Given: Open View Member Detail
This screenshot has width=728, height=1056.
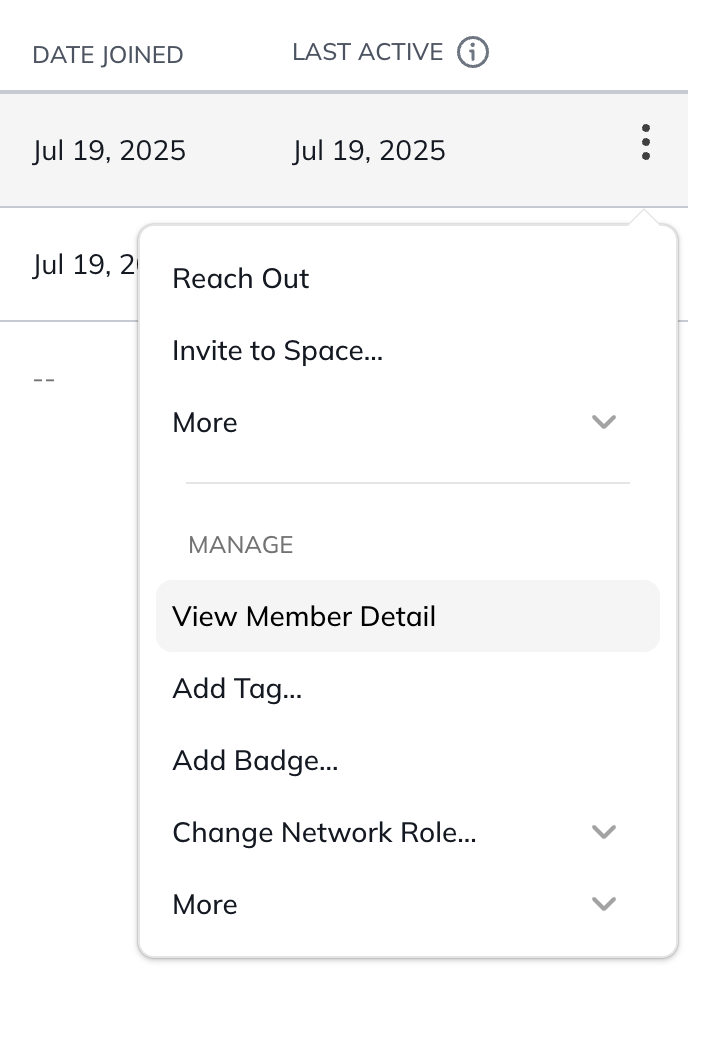Looking at the screenshot, I should (x=407, y=616).
